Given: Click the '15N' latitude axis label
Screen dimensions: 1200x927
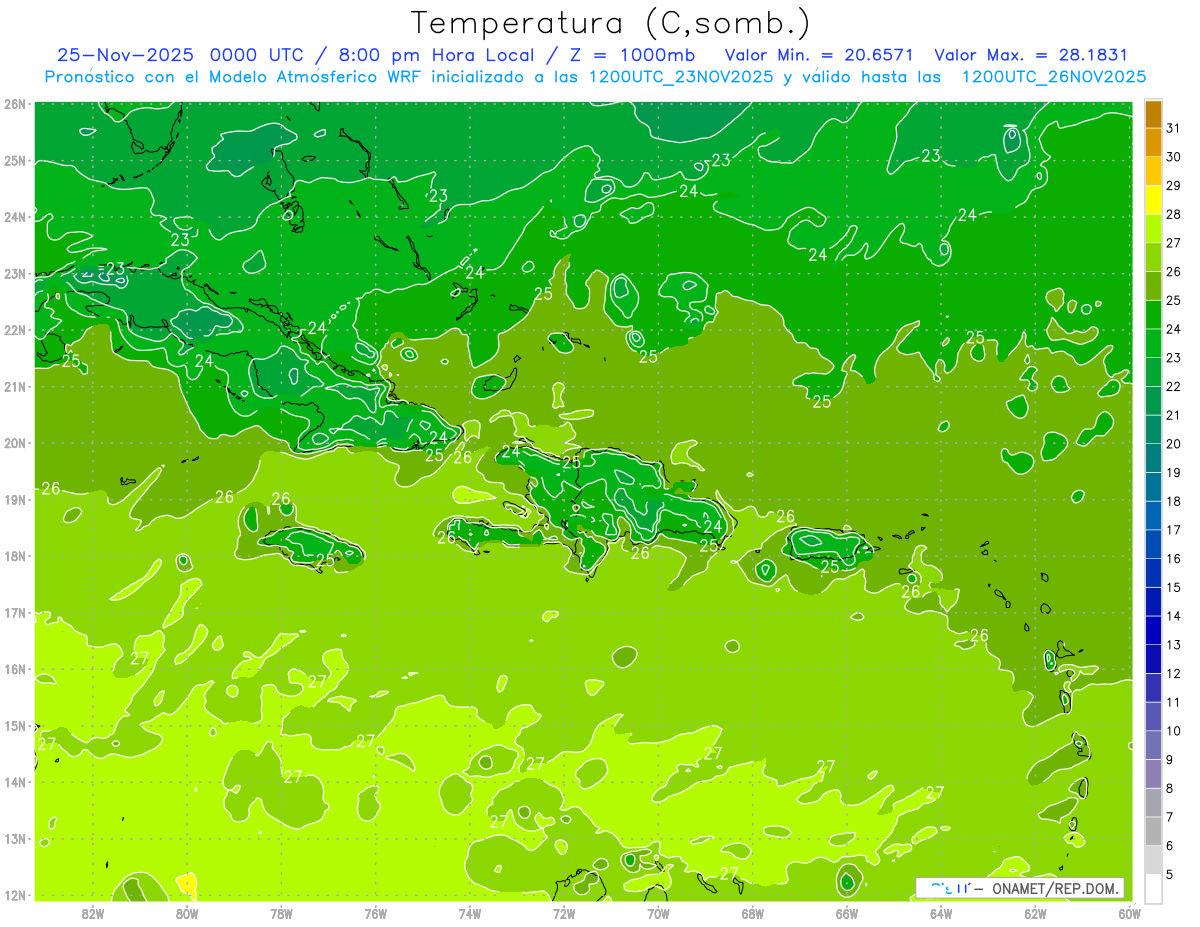Looking at the screenshot, I should tap(15, 725).
